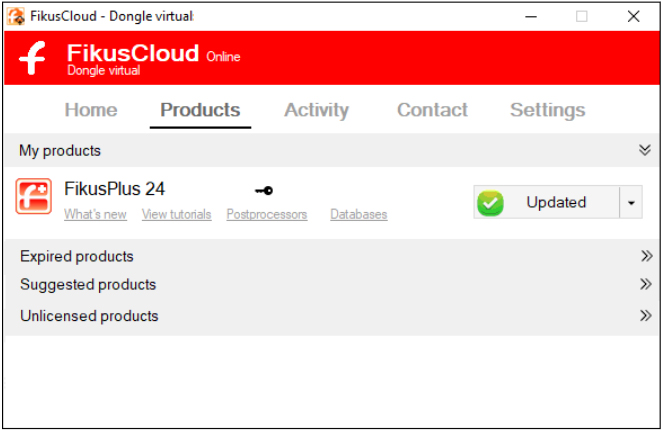
Task: Switch to the Home tab
Action: 91,110
